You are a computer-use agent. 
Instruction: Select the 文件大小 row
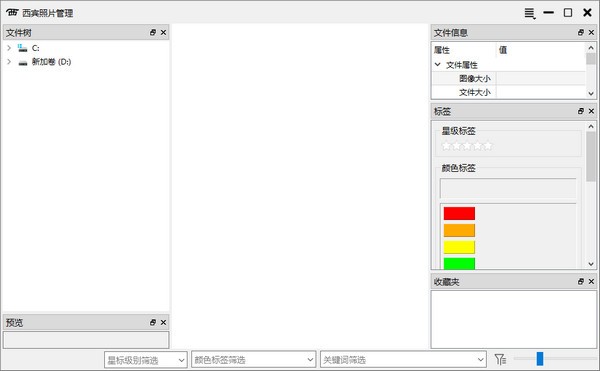pyautogui.click(x=509, y=92)
